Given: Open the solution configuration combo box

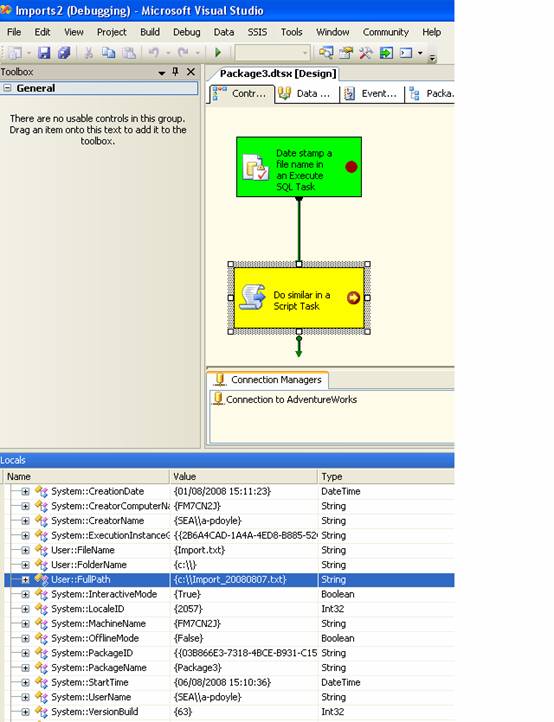Looking at the screenshot, I should click(x=272, y=53).
